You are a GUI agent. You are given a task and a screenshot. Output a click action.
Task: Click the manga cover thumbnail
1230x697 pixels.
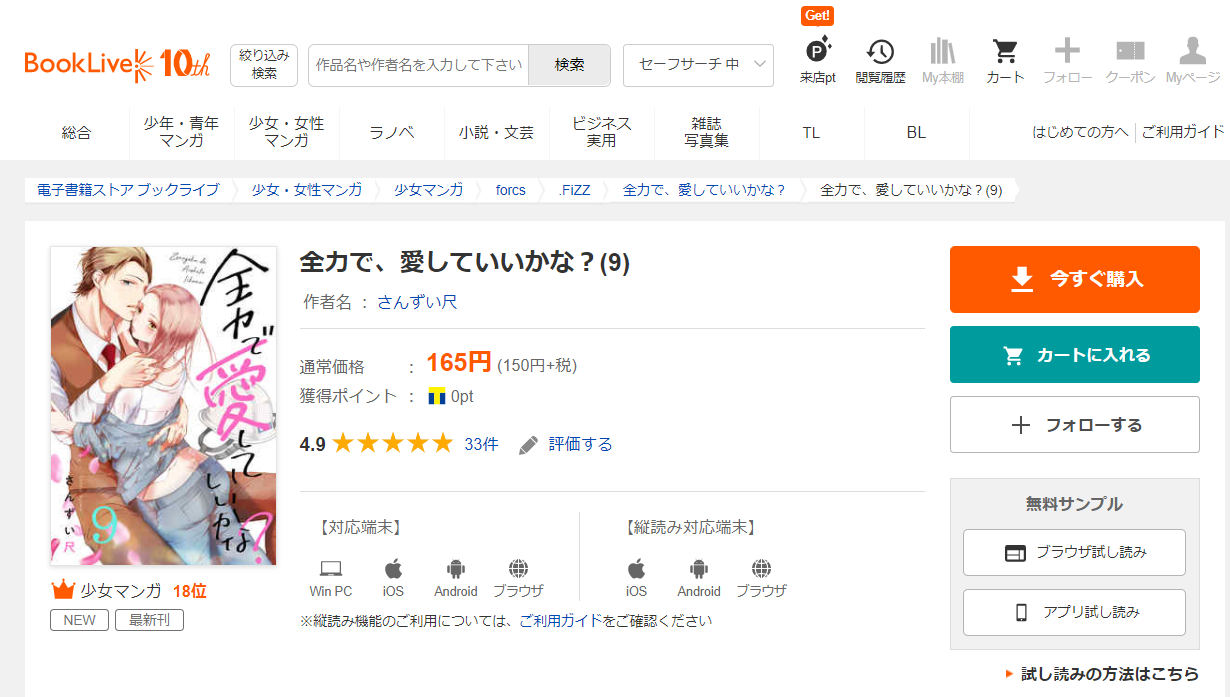(x=163, y=406)
